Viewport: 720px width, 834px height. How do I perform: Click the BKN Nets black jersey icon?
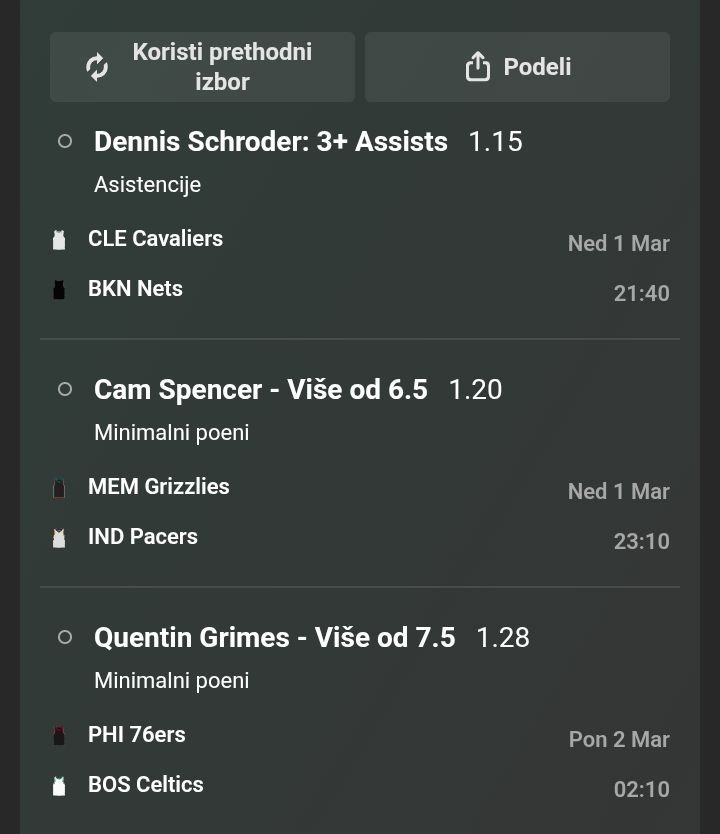click(x=59, y=290)
